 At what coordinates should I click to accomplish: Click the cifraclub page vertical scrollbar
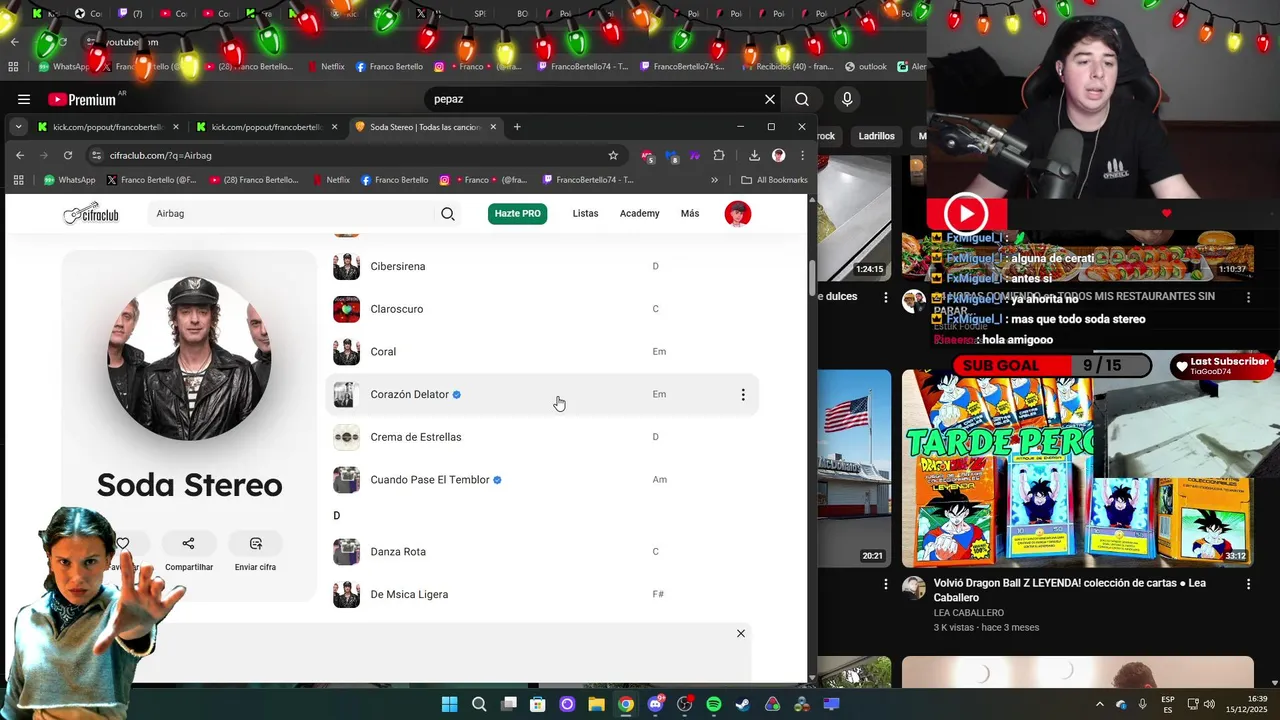812,278
